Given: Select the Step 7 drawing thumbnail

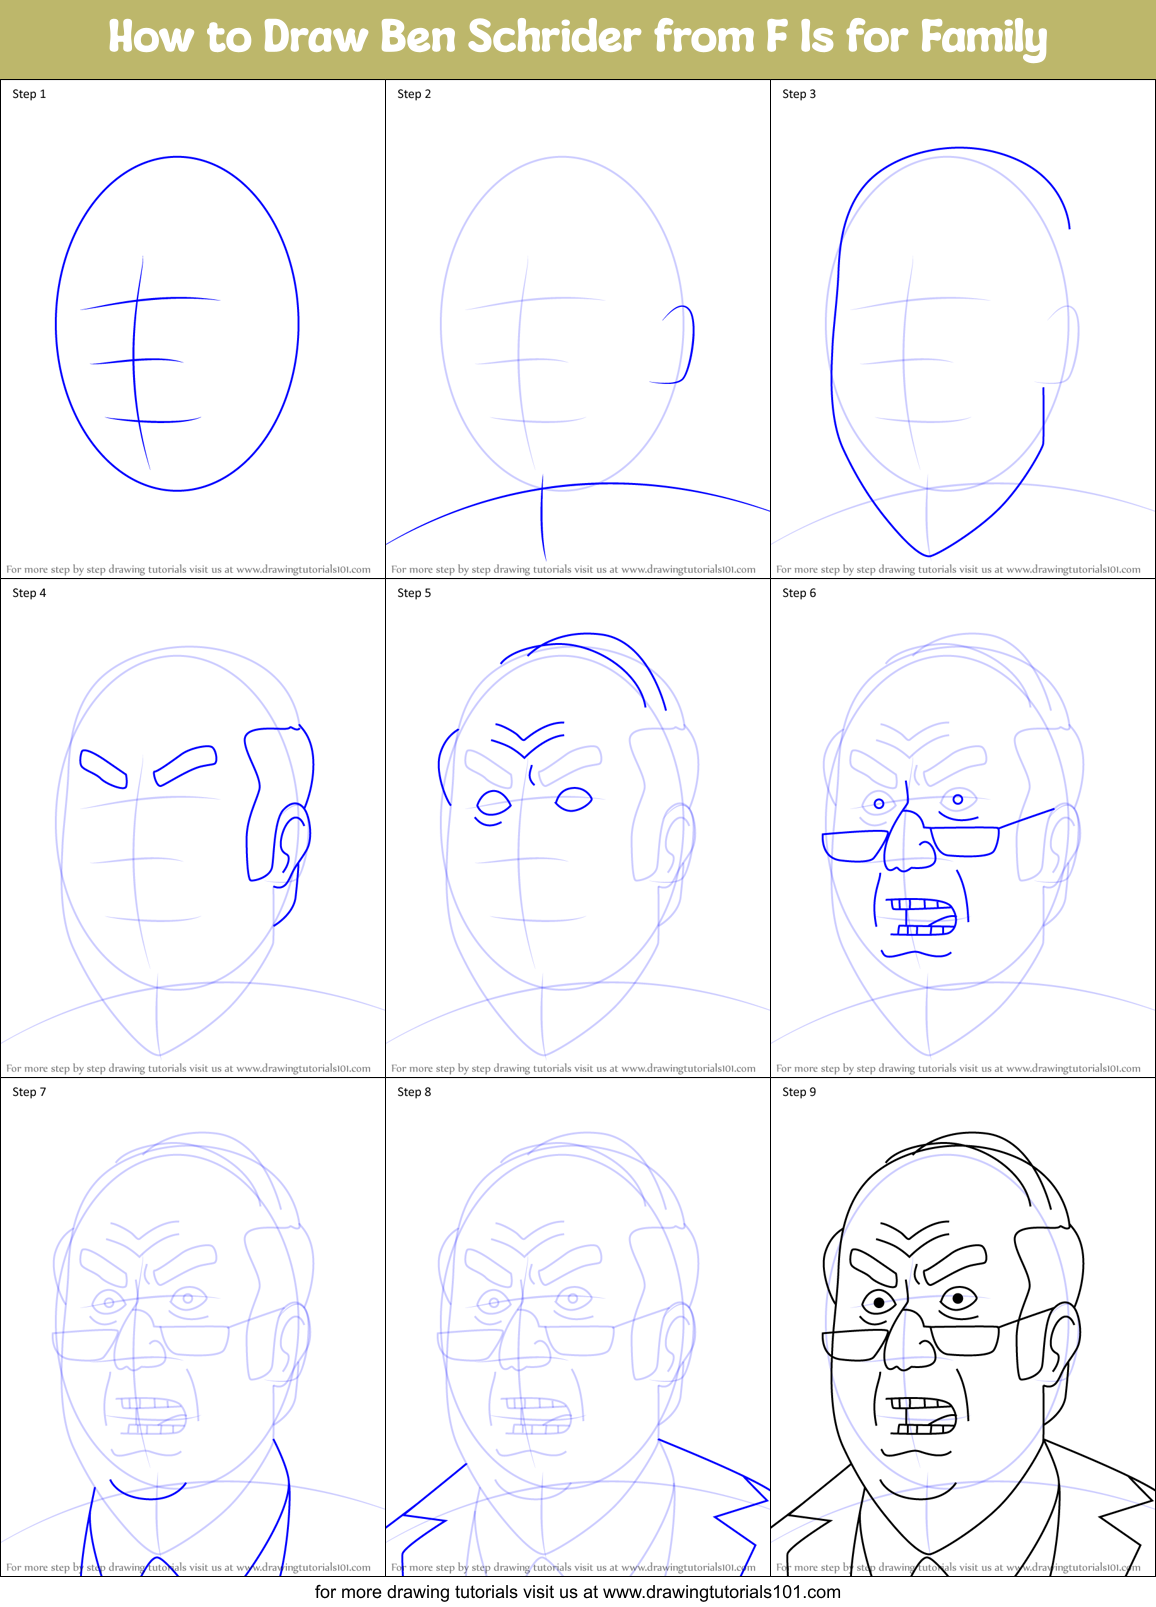Looking at the screenshot, I should (x=193, y=1327).
